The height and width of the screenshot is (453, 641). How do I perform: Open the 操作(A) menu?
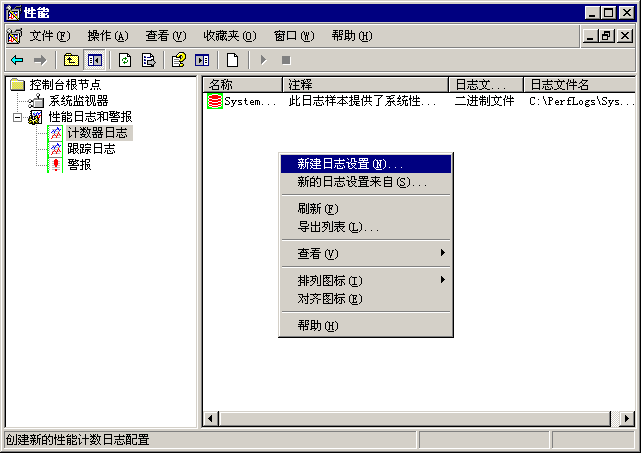point(108,36)
